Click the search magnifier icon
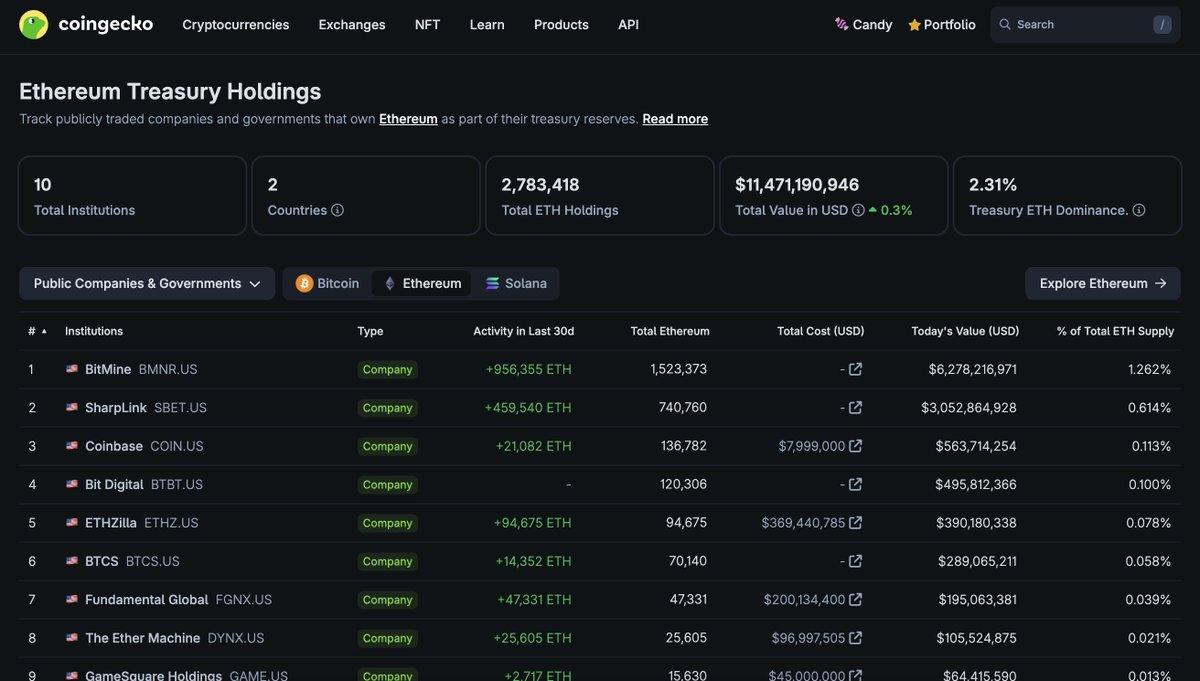 point(1005,24)
